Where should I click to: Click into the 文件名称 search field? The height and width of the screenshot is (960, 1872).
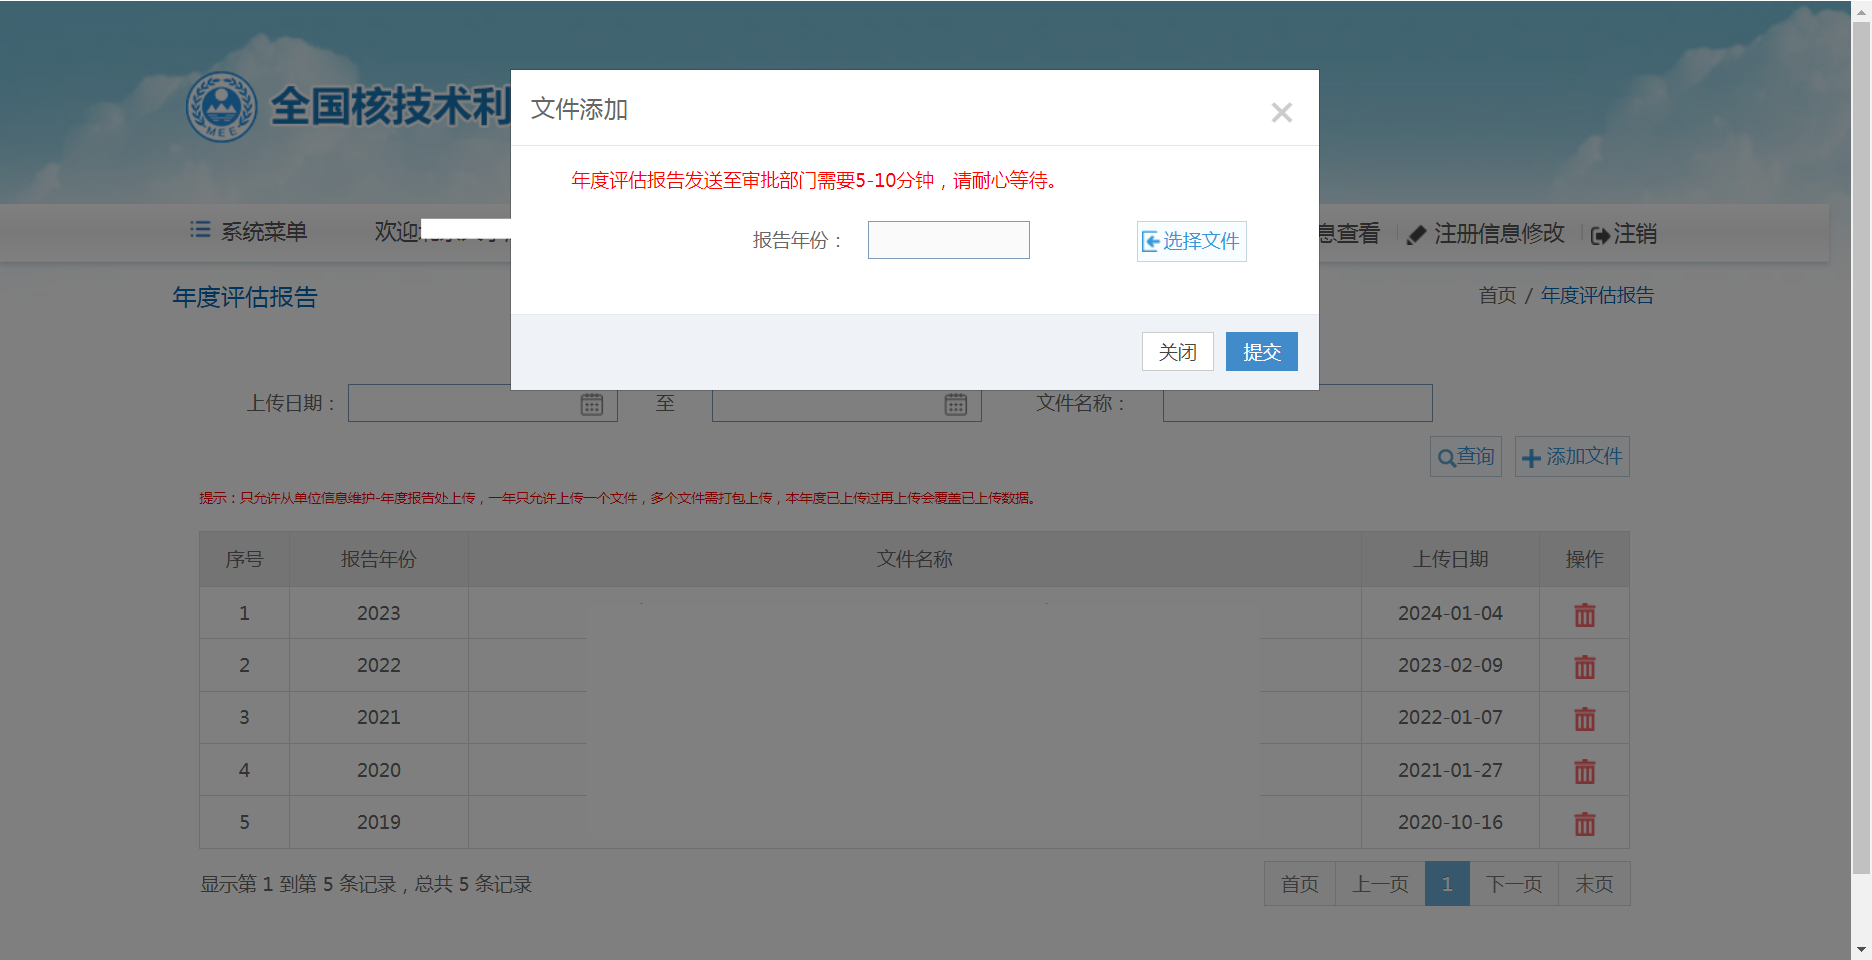[1297, 403]
